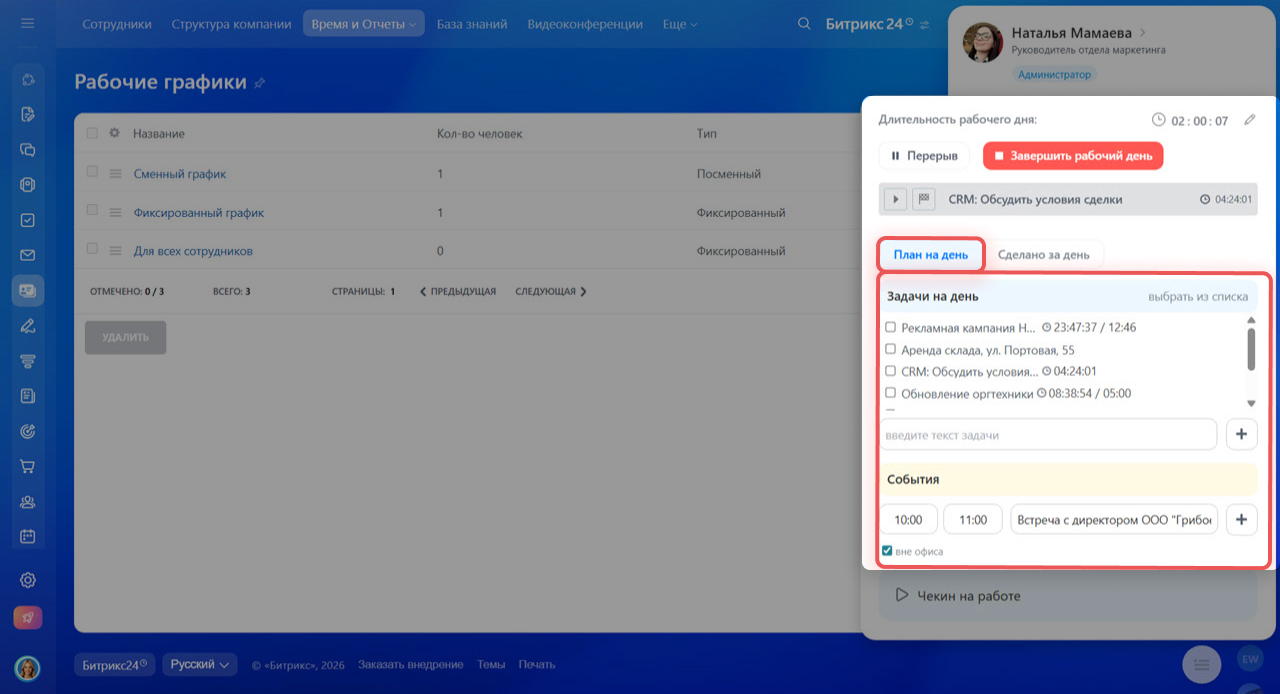Focus the введите текст задачи field

pyautogui.click(x=1049, y=435)
